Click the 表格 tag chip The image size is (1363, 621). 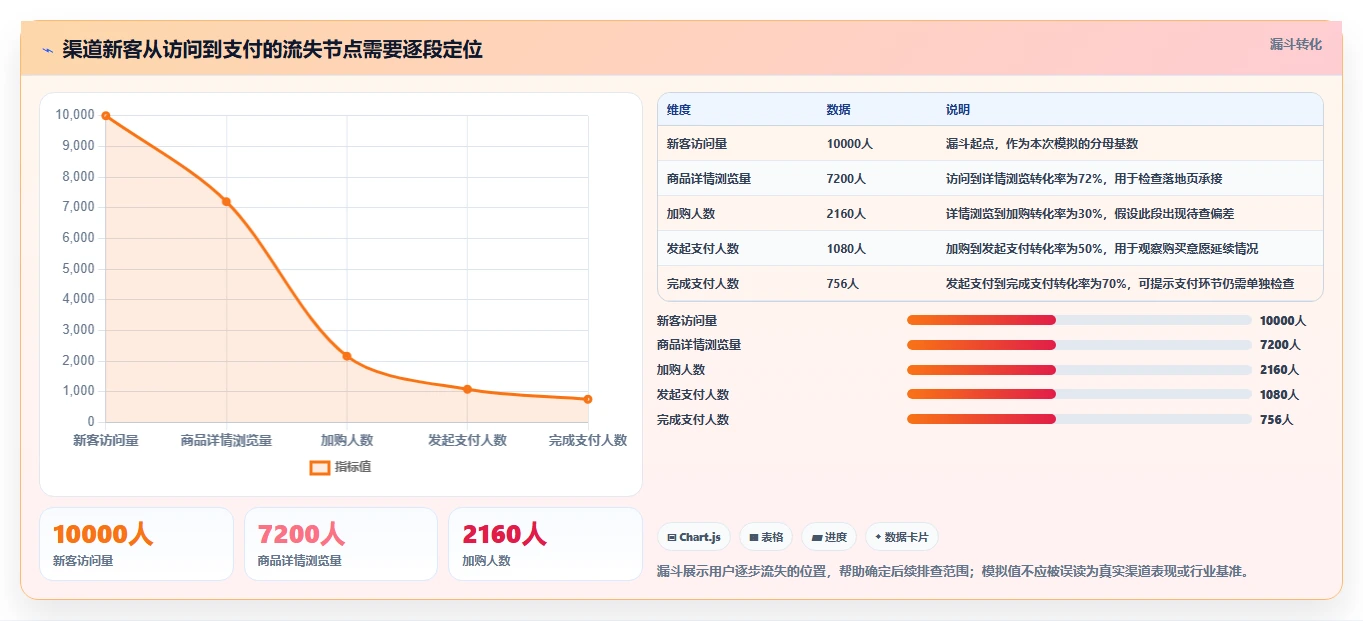point(766,537)
